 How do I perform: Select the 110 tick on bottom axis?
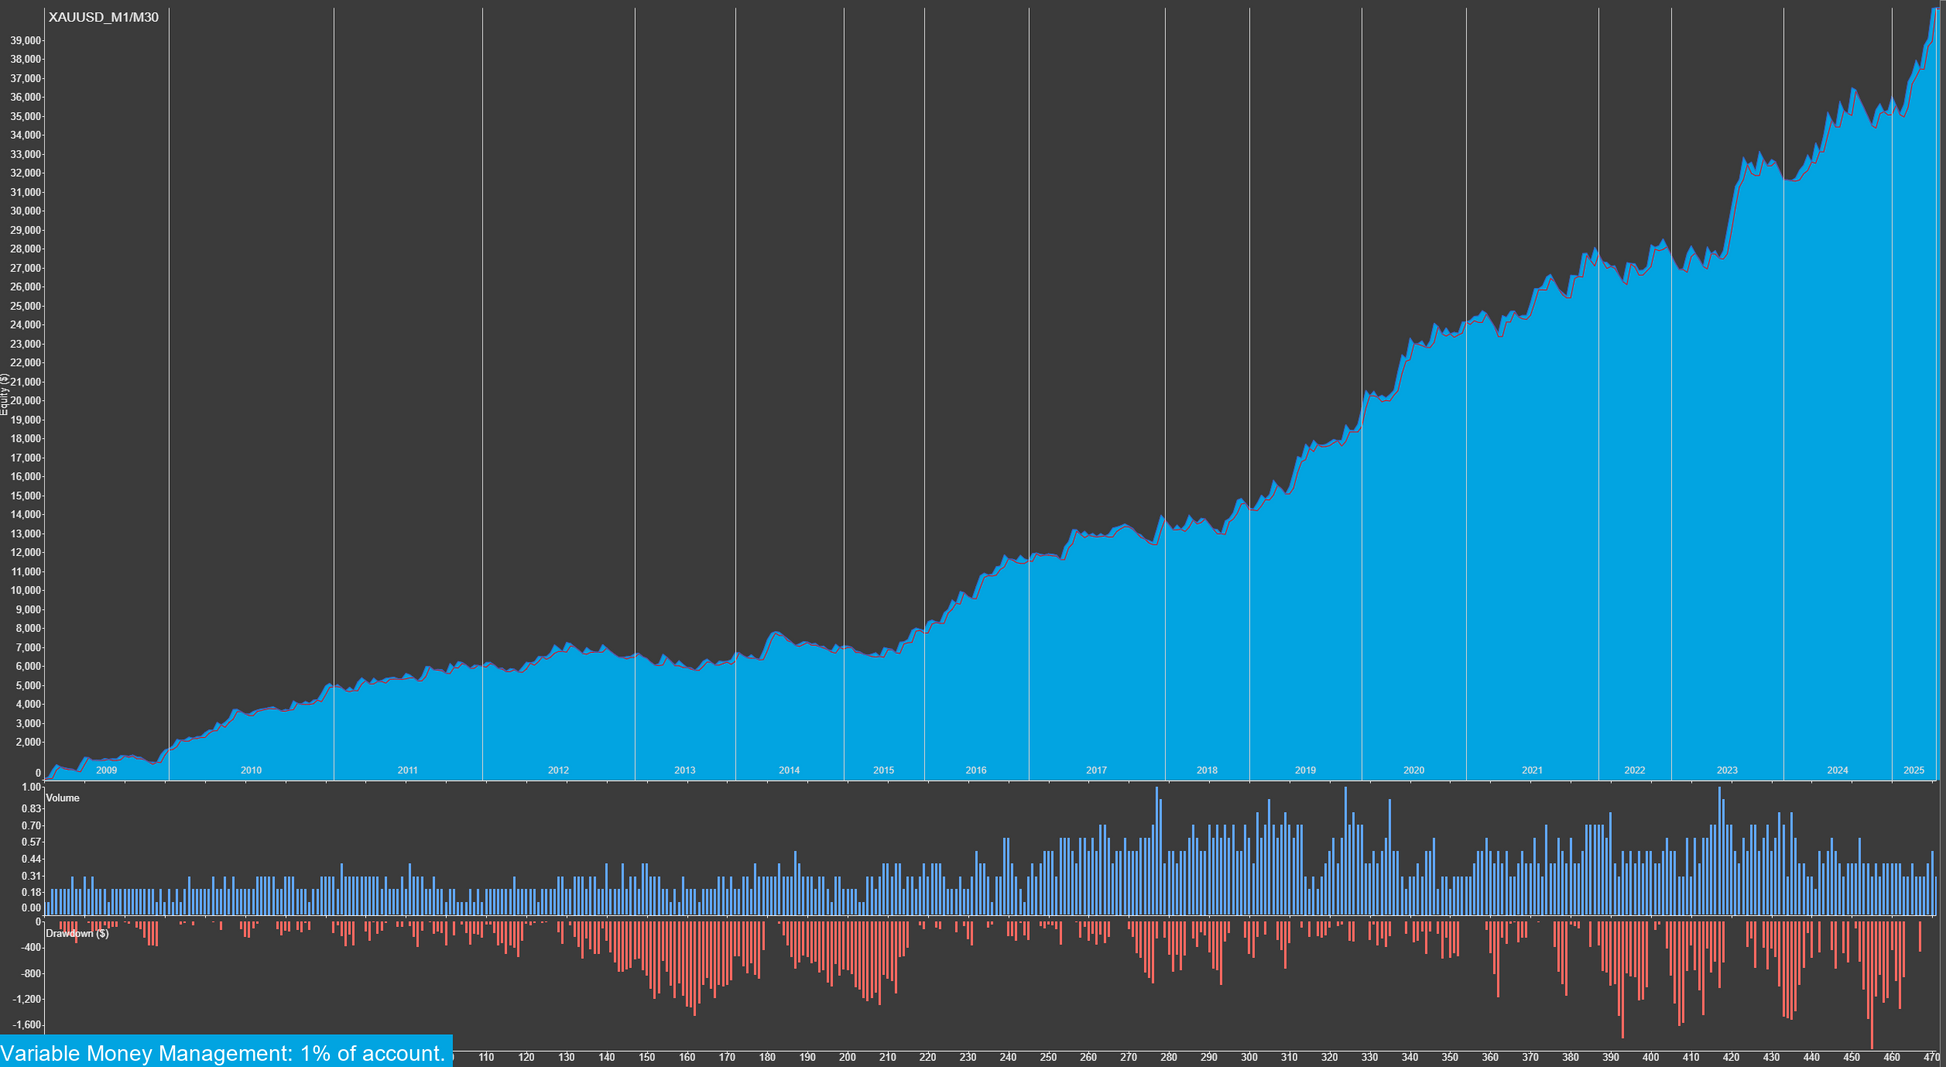coord(486,1057)
